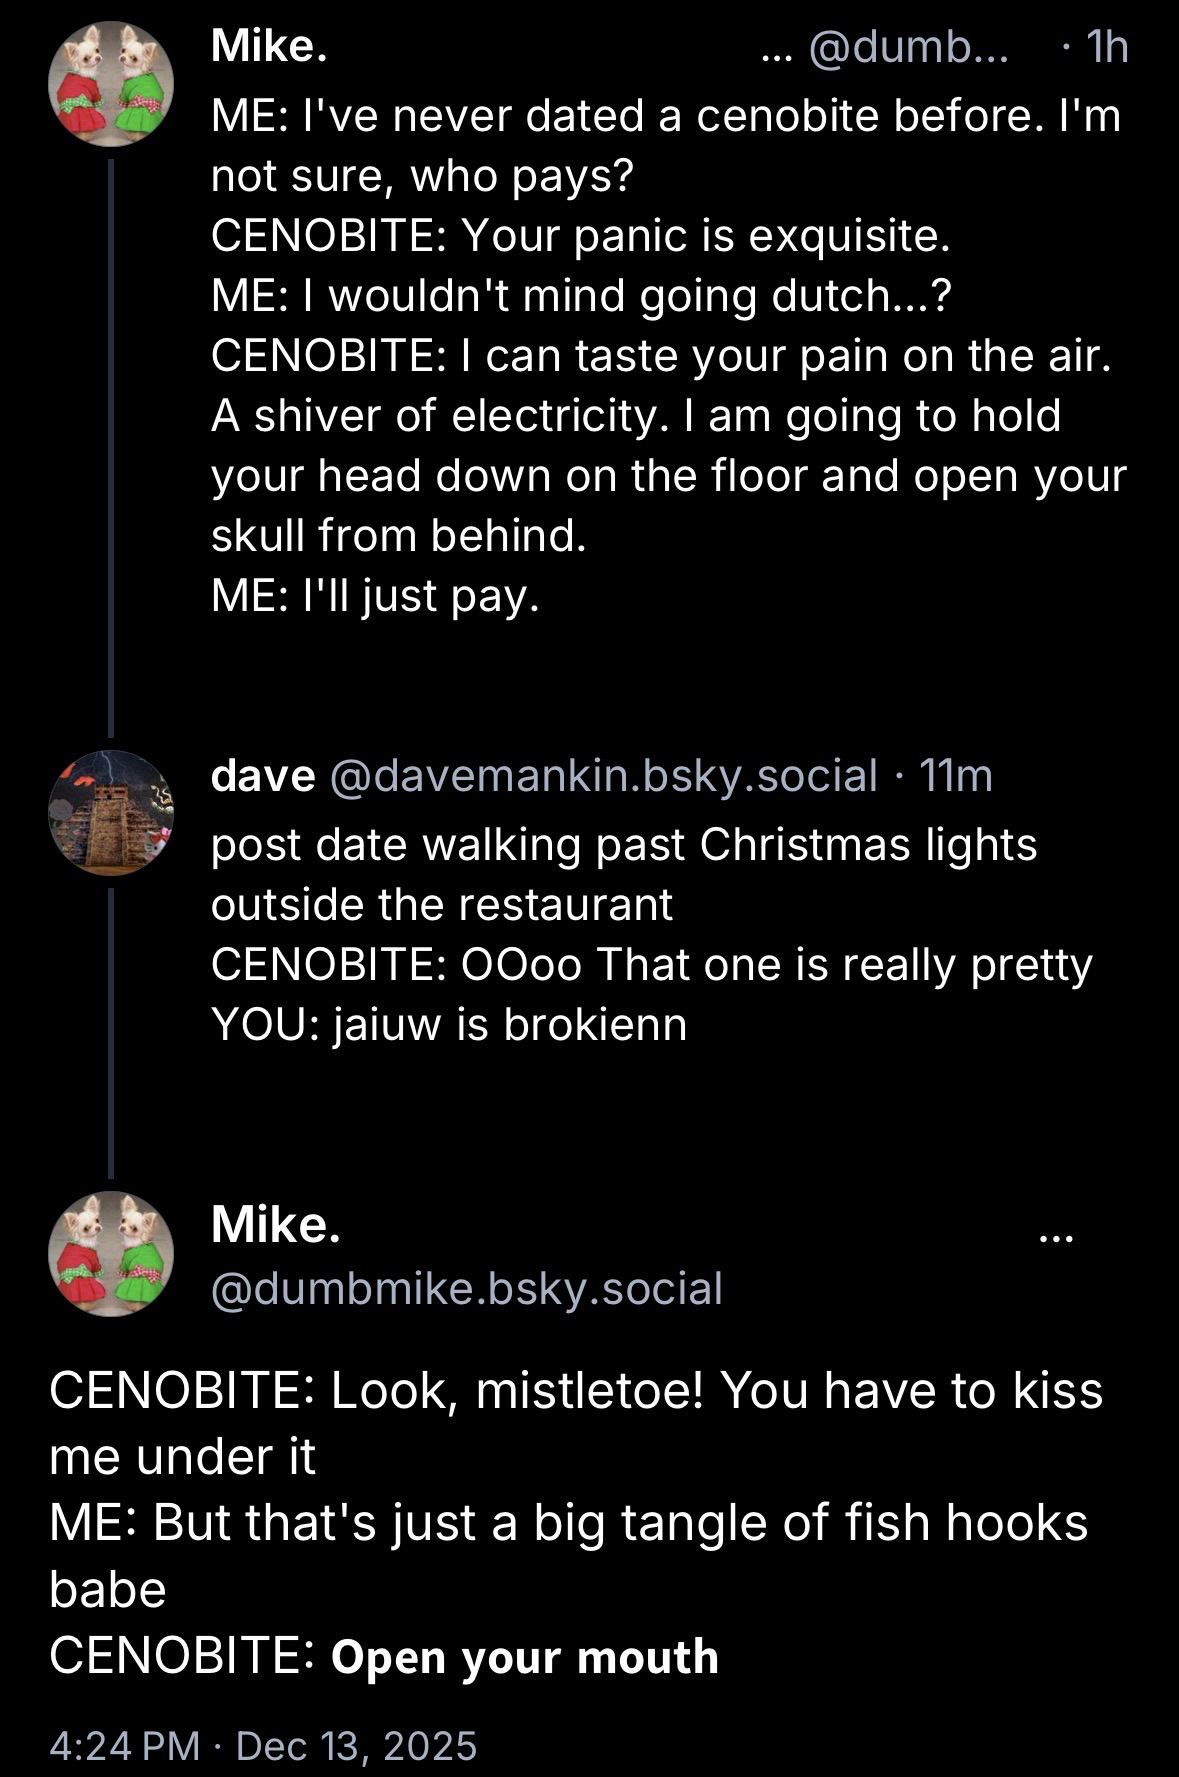Viewport: 1179px width, 1777px height.
Task: Open dave's pyramid avatar
Action: (x=111, y=812)
